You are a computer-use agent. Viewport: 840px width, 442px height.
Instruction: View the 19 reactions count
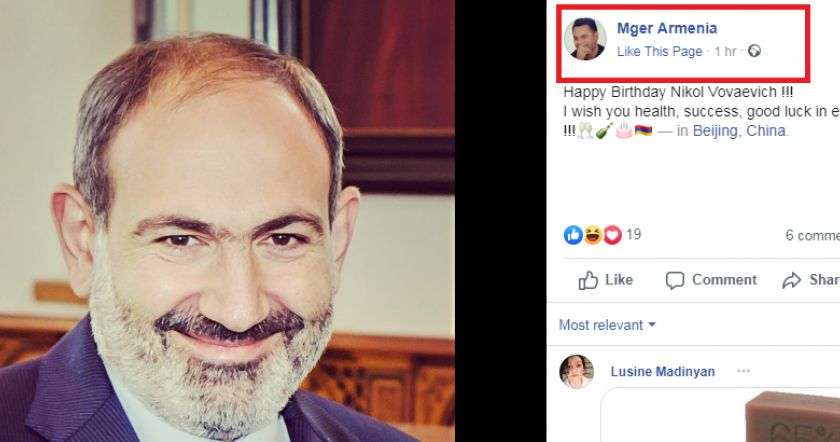click(x=634, y=235)
